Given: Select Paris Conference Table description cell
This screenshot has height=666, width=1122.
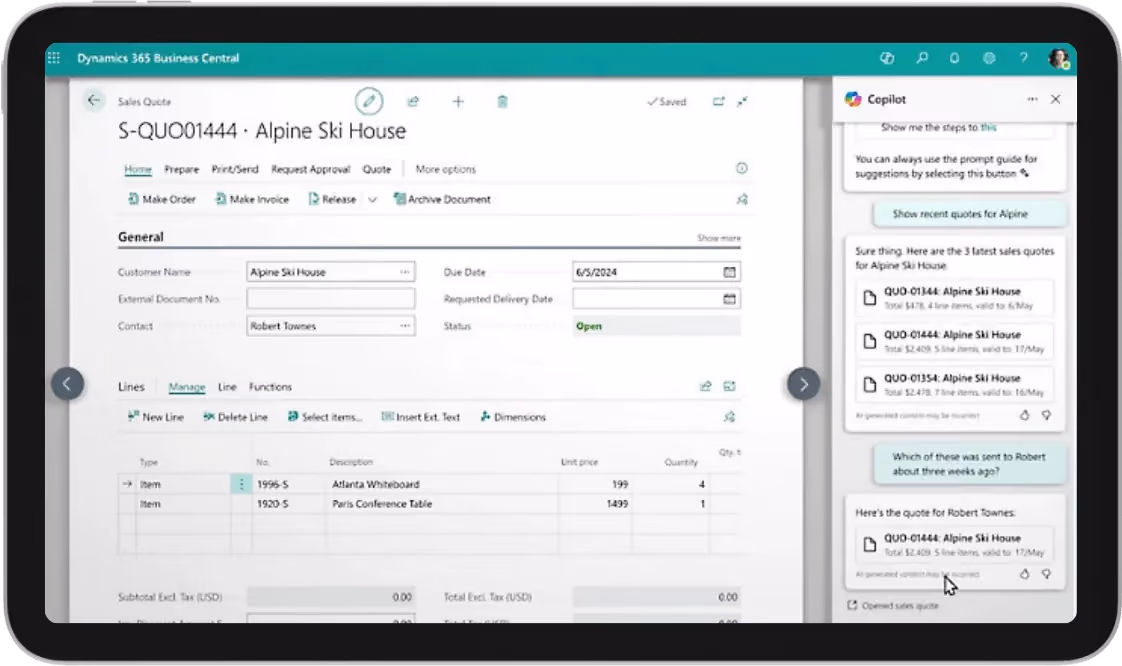Looking at the screenshot, I should click(x=442, y=504).
